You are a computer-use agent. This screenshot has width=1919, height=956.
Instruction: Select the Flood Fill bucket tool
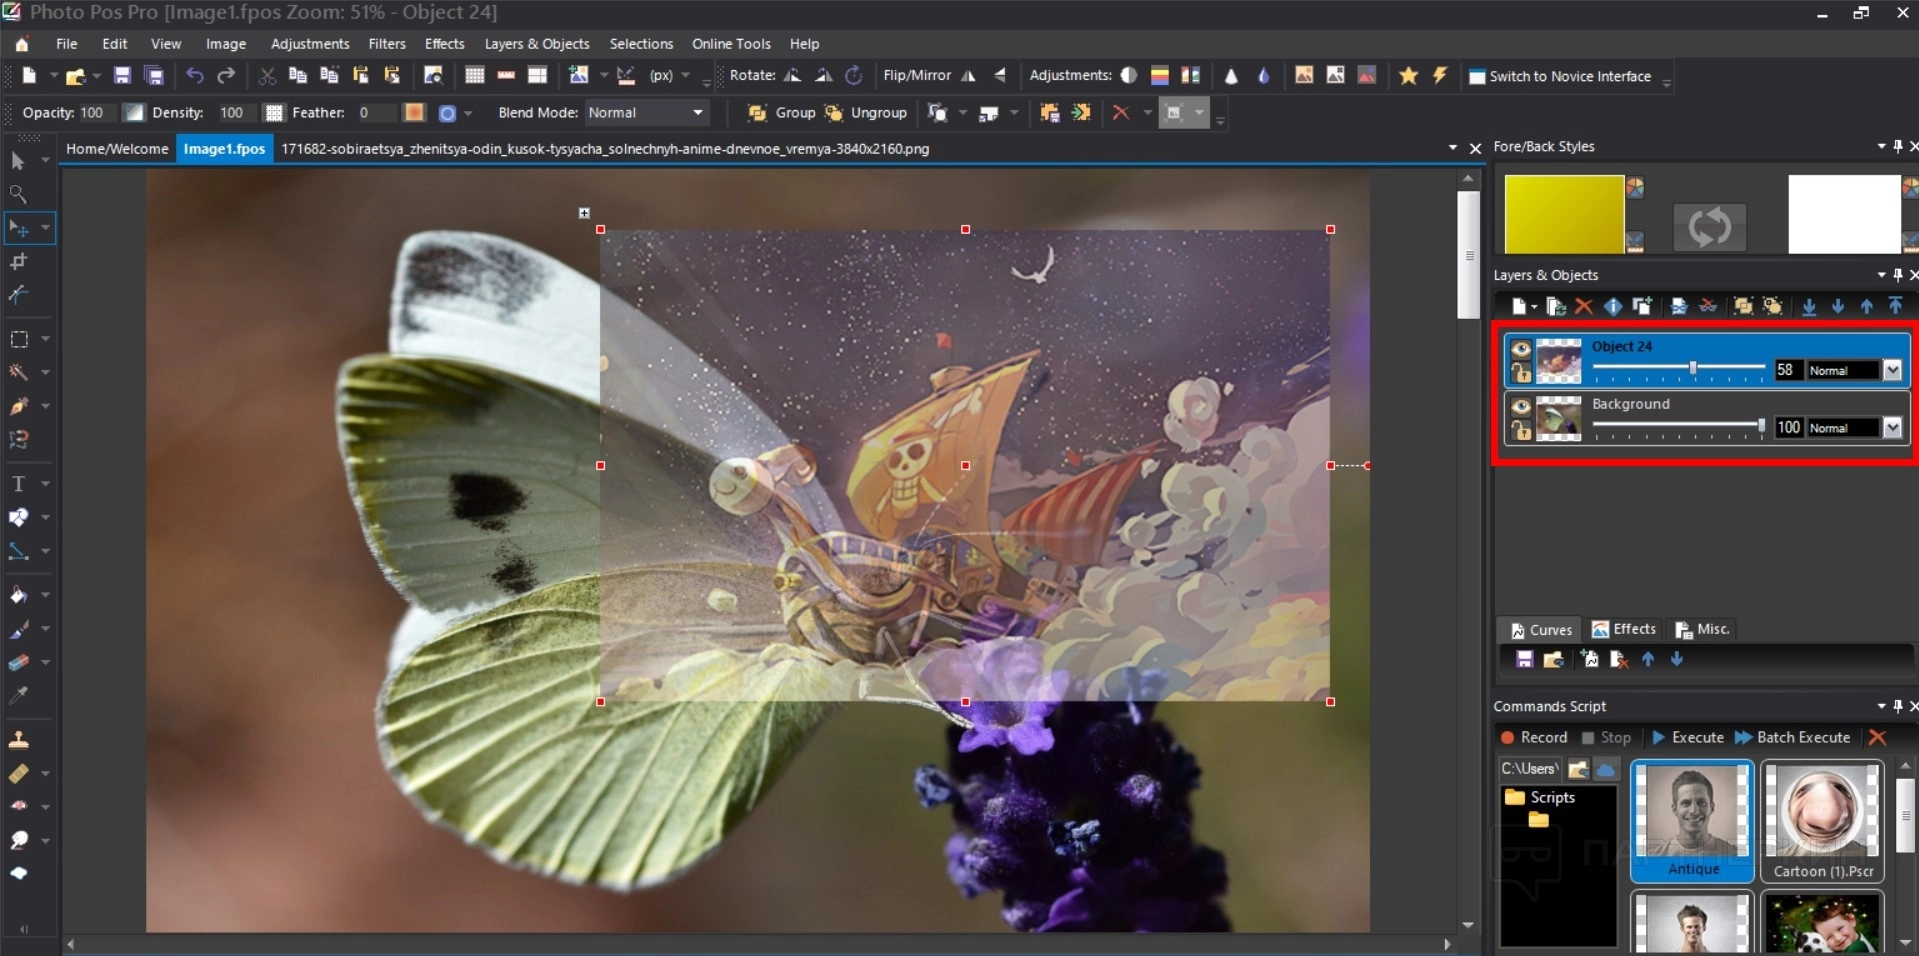18,596
